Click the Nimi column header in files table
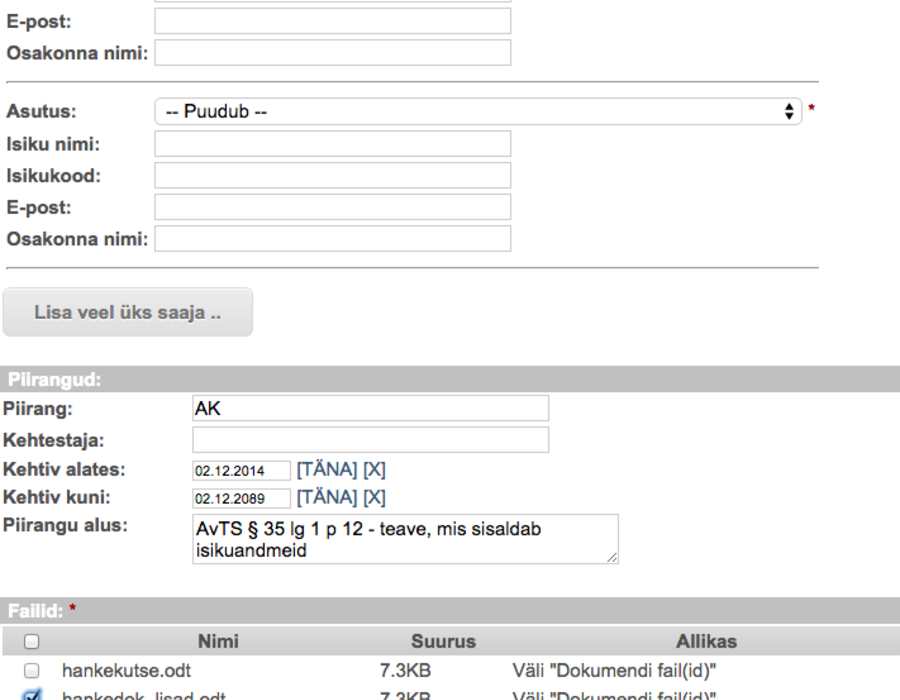The height and width of the screenshot is (700, 900). pyautogui.click(x=218, y=641)
